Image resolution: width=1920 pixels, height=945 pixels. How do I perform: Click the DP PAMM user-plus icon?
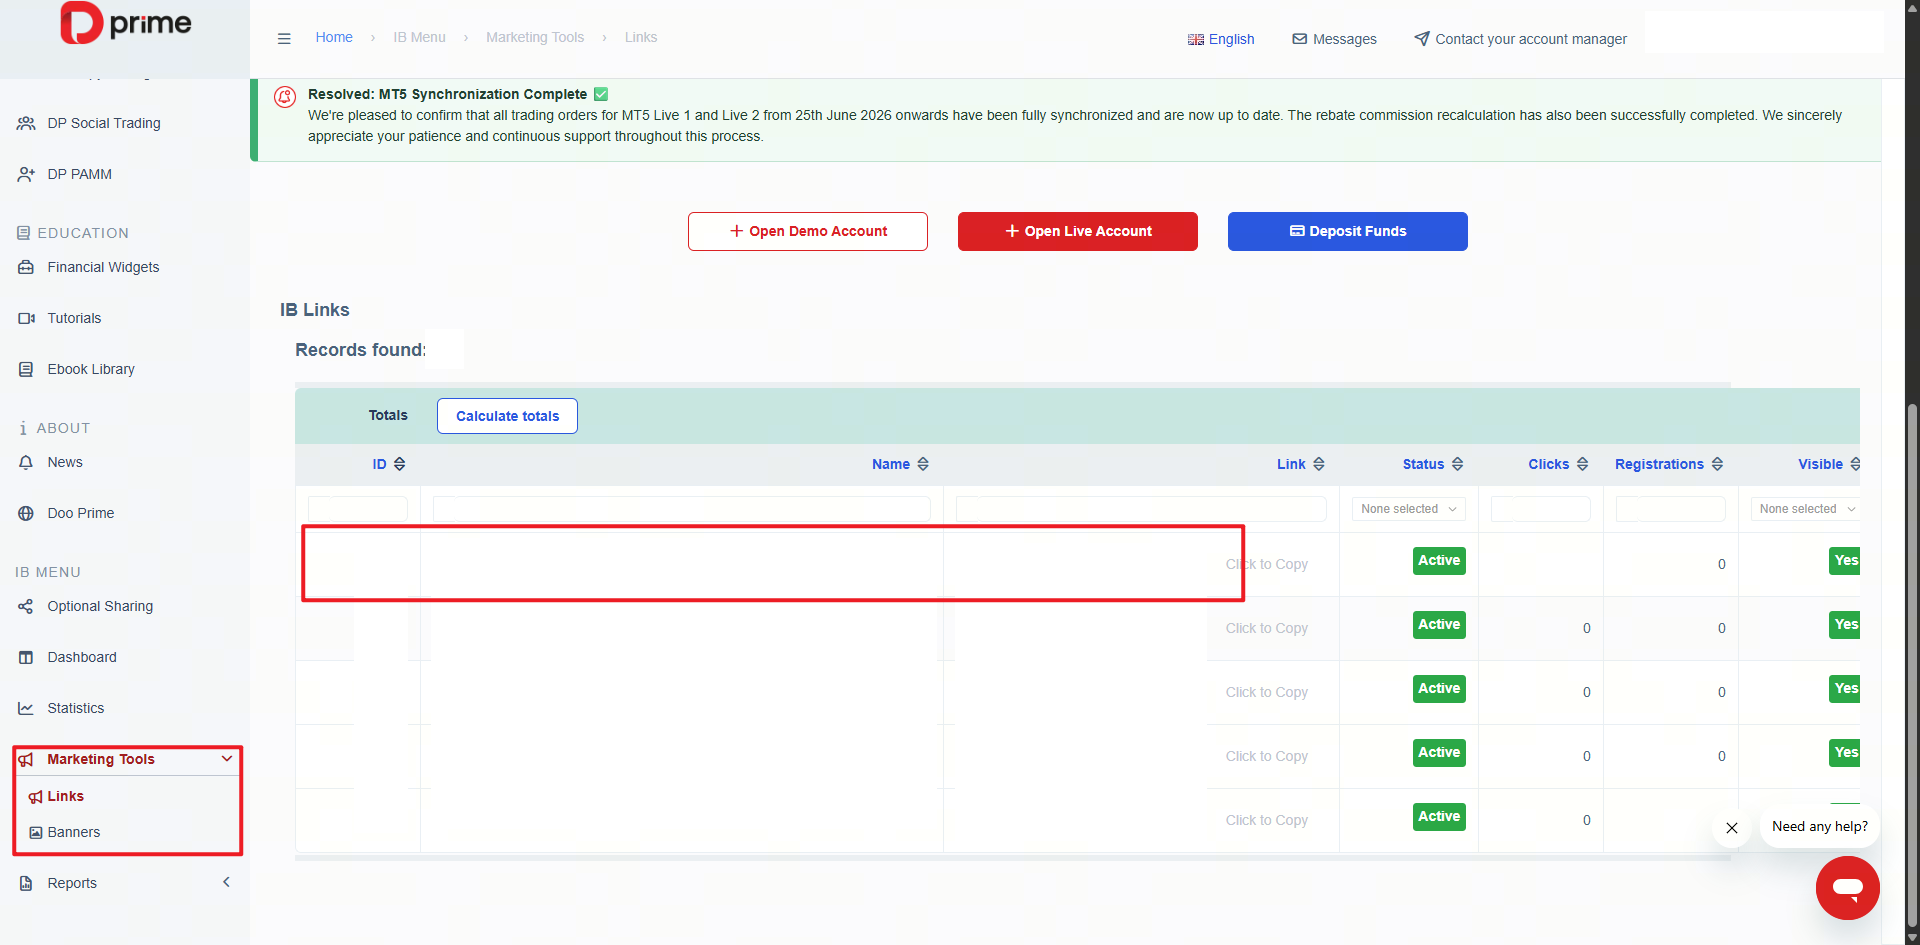26,174
